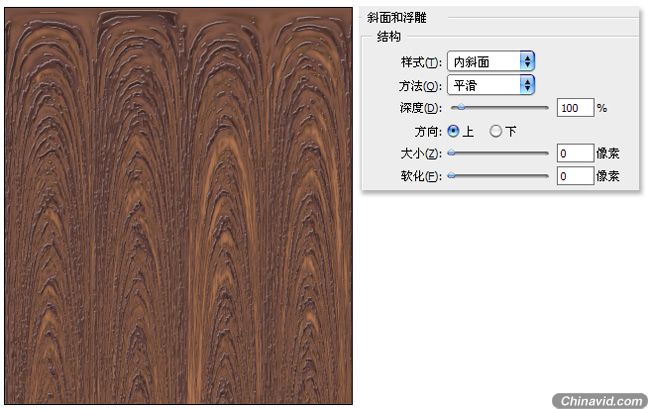Click the 方法(Q) label
The width and height of the screenshot is (650, 409).
[420, 86]
